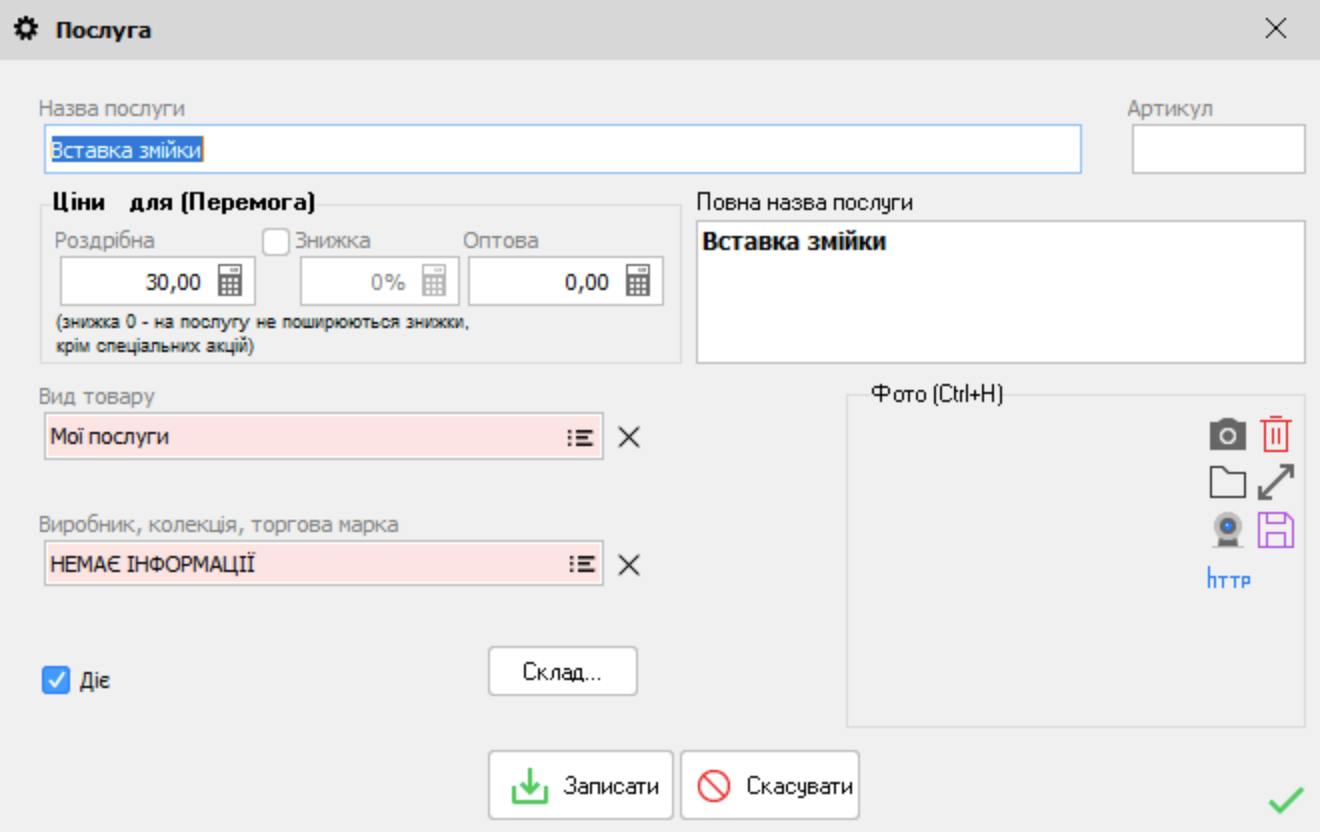Screen dimensions: 1320x832
Task: Open the Вид товару list selector
Action: click(x=581, y=437)
